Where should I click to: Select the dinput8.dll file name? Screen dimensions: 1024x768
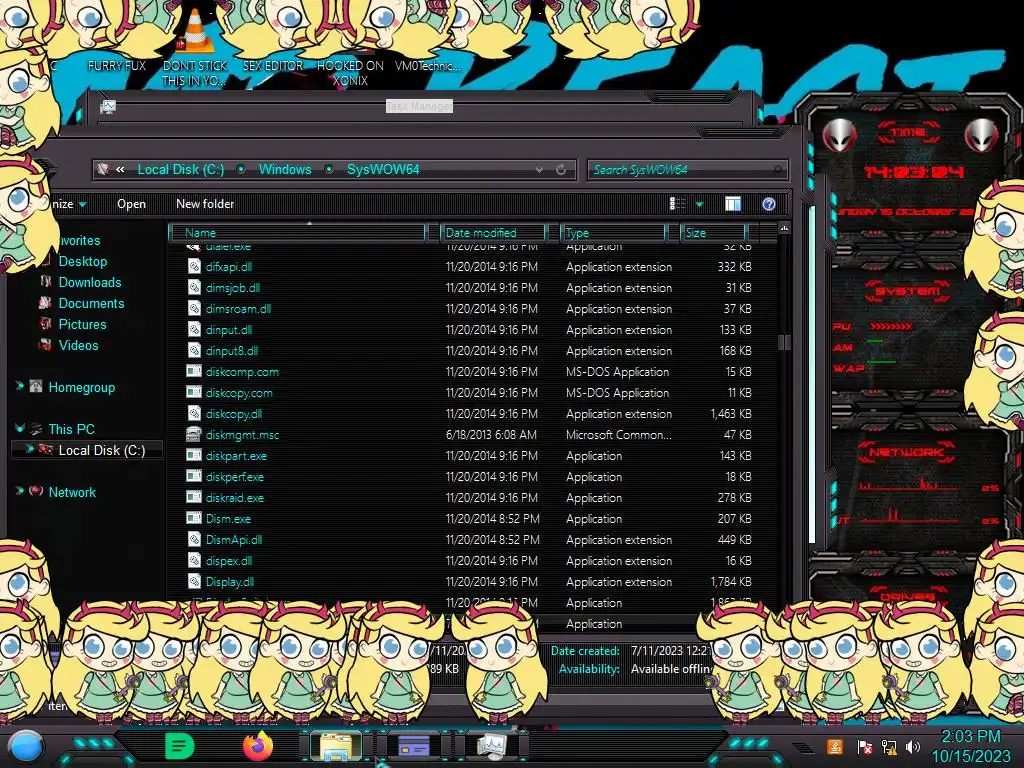[232, 351]
